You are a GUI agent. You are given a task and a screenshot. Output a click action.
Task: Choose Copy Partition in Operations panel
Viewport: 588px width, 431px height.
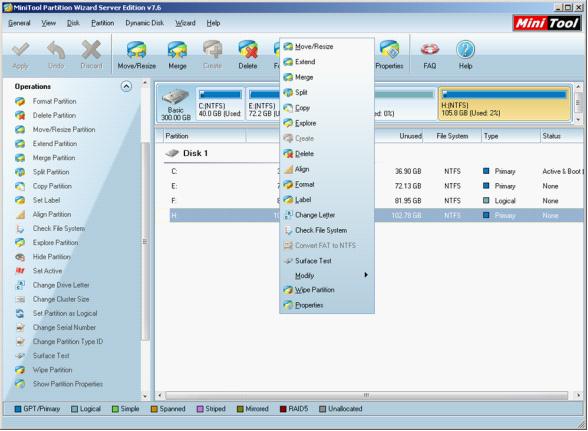point(52,186)
